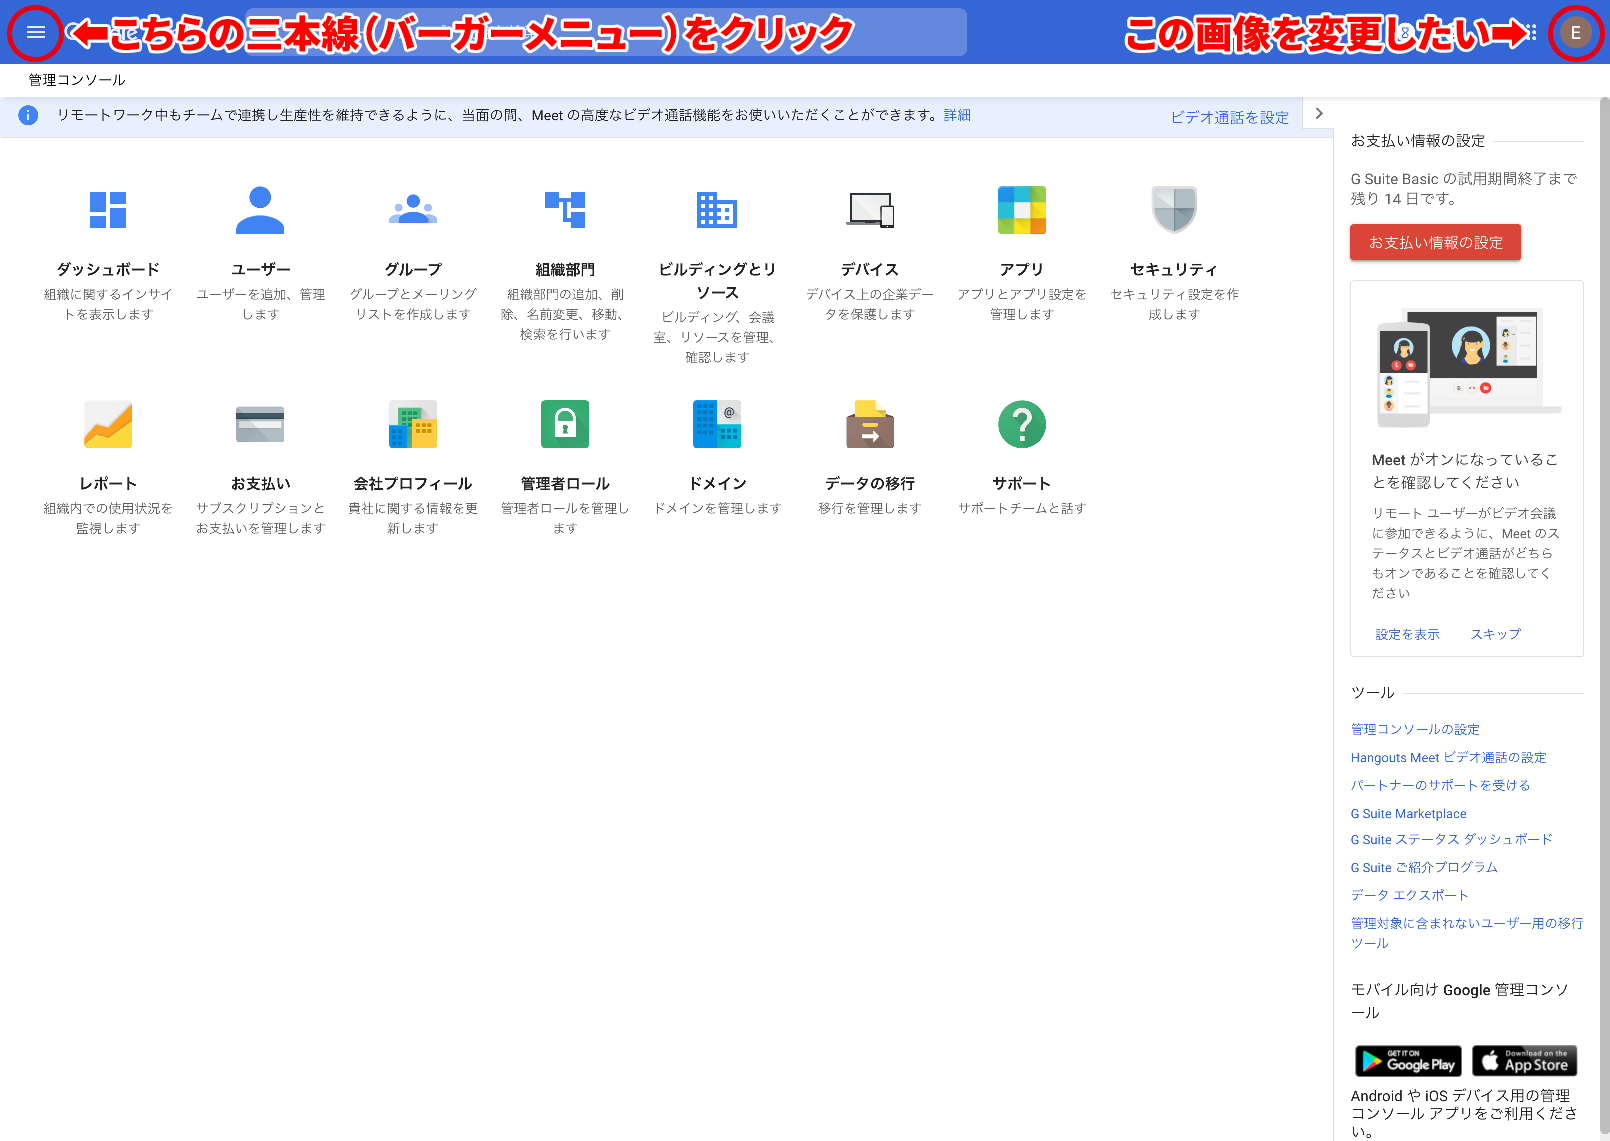The image size is (1610, 1141).
Task: Open G Suite Marketplace link
Action: coord(1408,814)
